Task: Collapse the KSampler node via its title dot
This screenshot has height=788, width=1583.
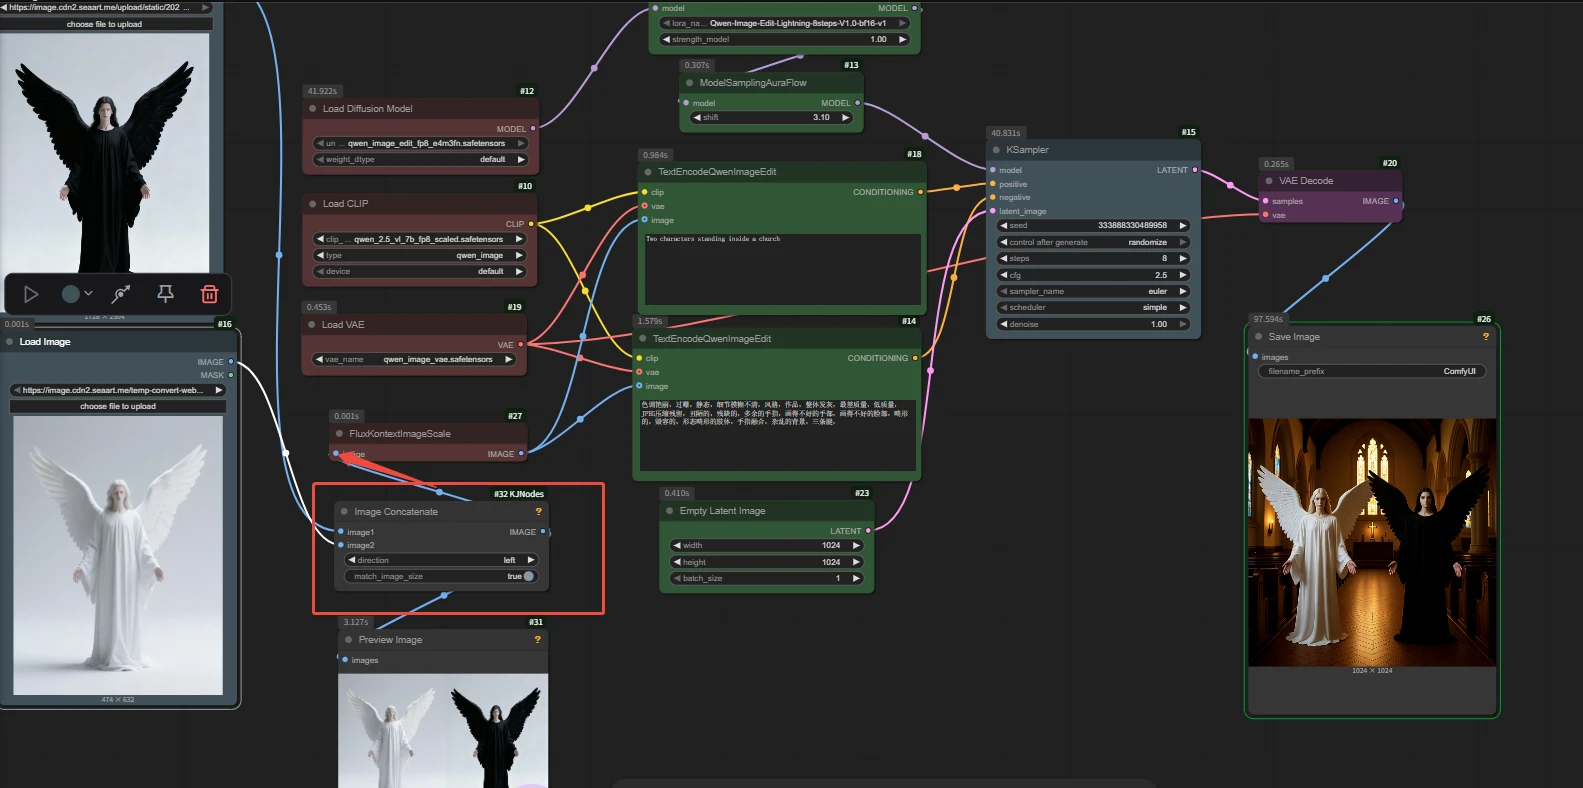Action: pyautogui.click(x=996, y=150)
